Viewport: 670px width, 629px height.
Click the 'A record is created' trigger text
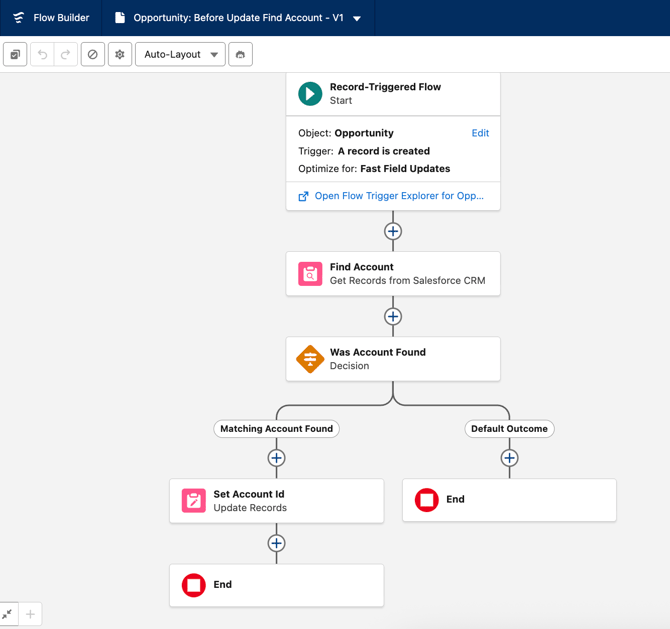pos(384,151)
